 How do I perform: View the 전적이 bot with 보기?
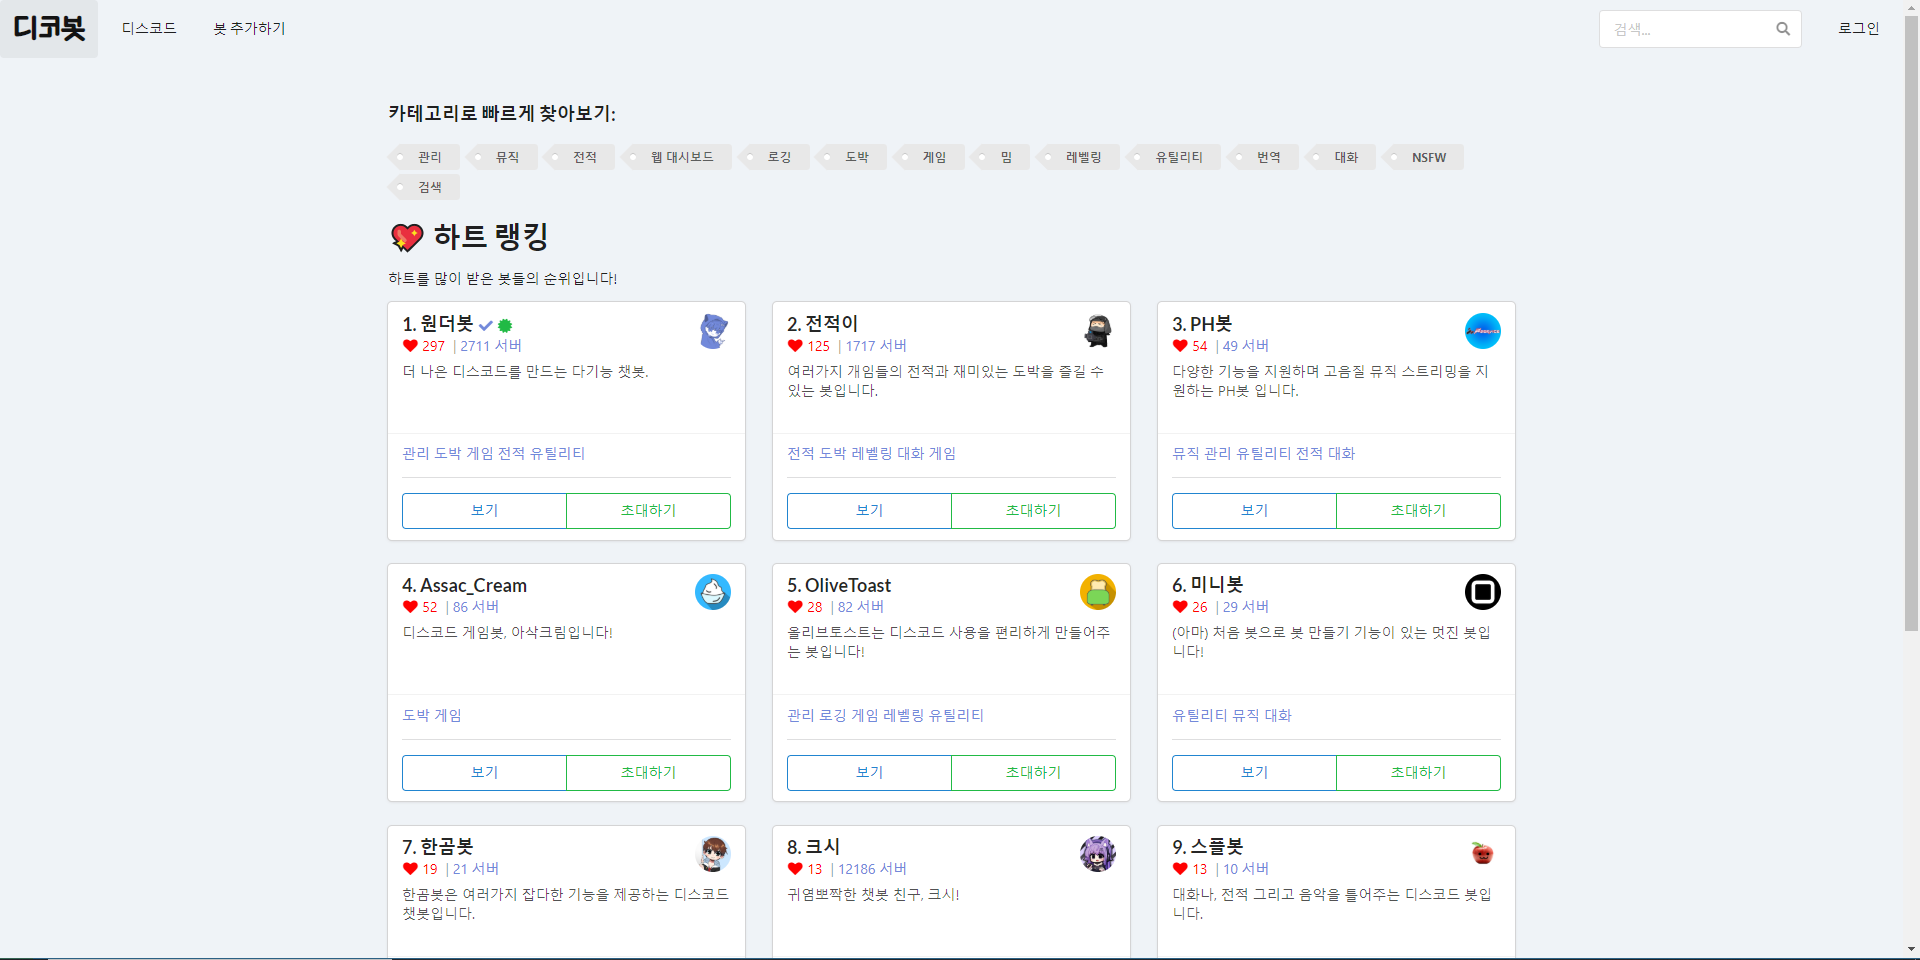click(869, 510)
